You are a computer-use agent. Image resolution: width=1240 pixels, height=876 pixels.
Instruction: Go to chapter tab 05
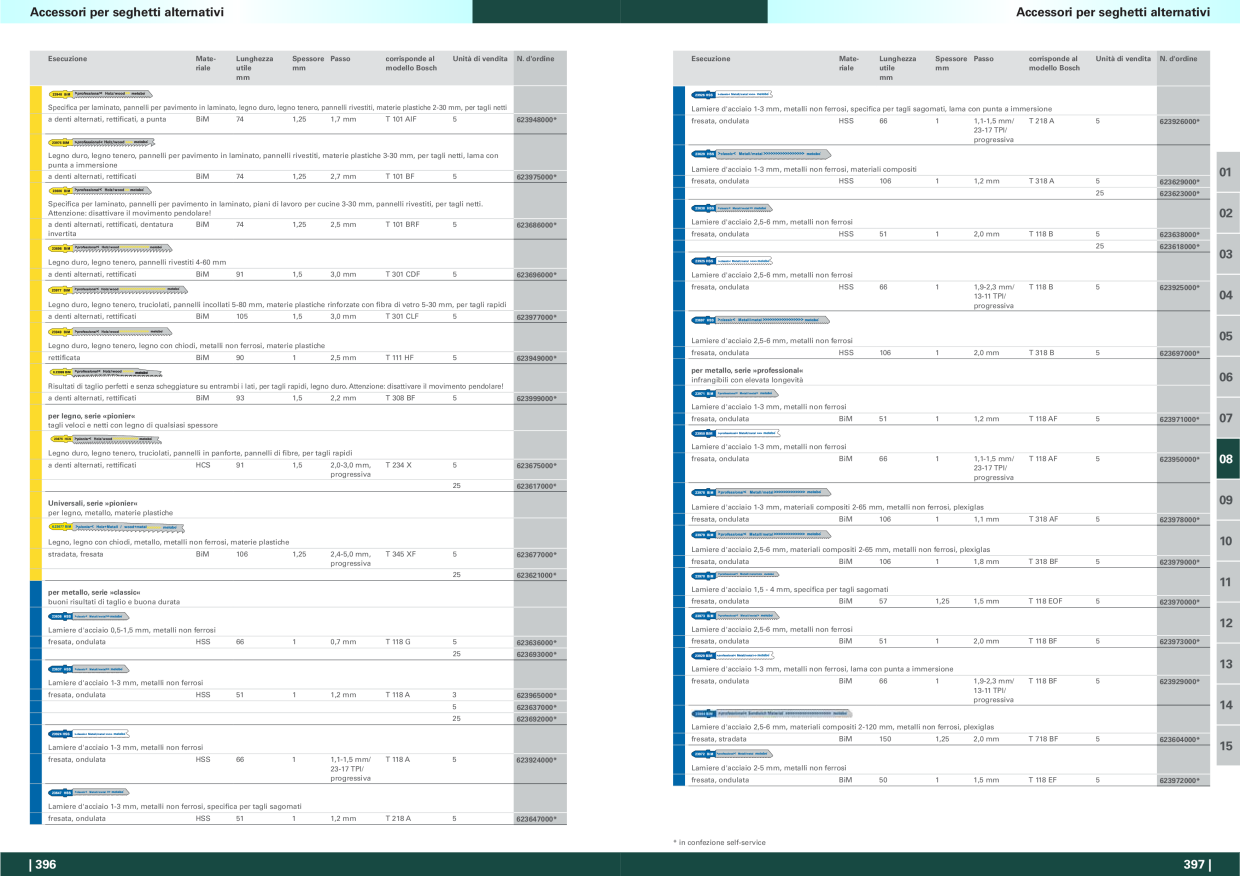tap(1227, 337)
